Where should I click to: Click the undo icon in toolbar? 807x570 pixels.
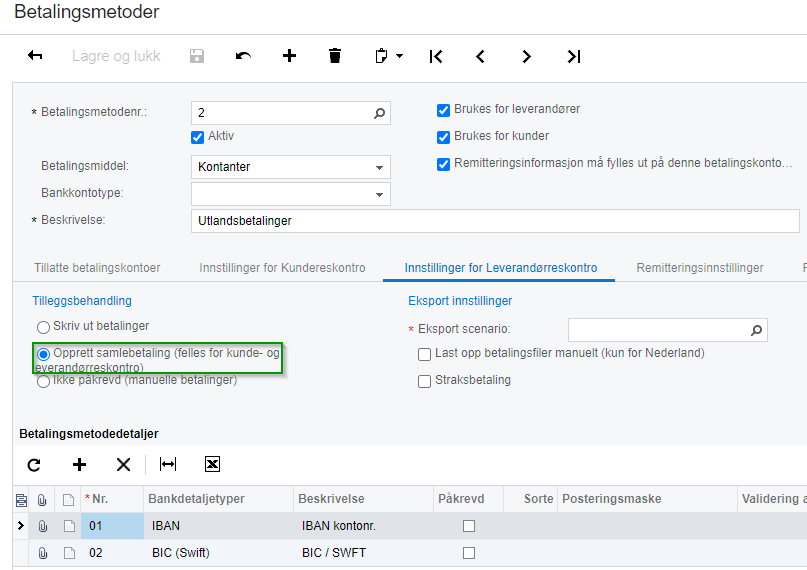tap(243, 56)
